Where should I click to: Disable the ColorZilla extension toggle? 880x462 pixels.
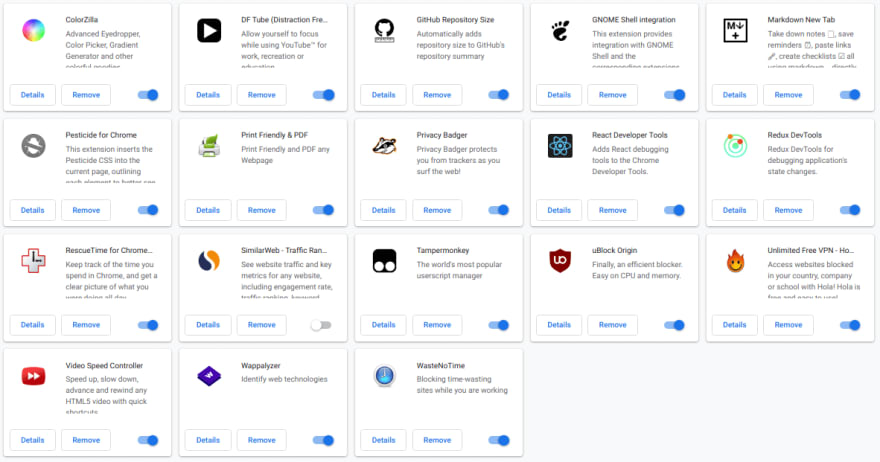pyautogui.click(x=148, y=95)
